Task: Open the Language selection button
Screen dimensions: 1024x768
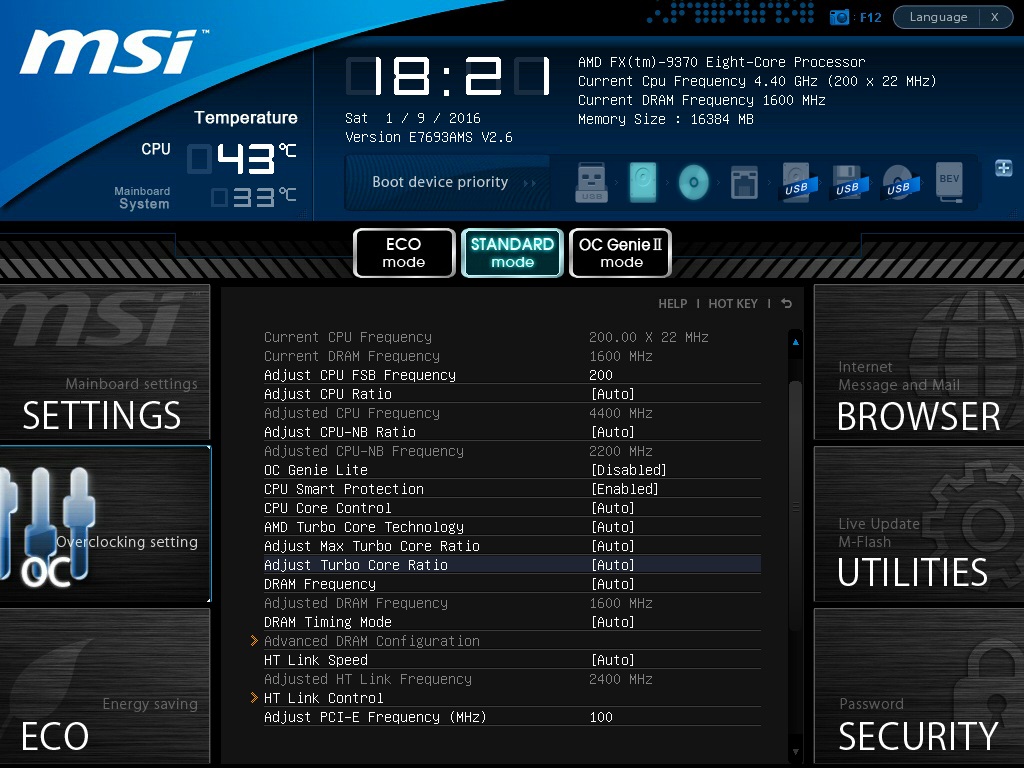Action: 938,17
